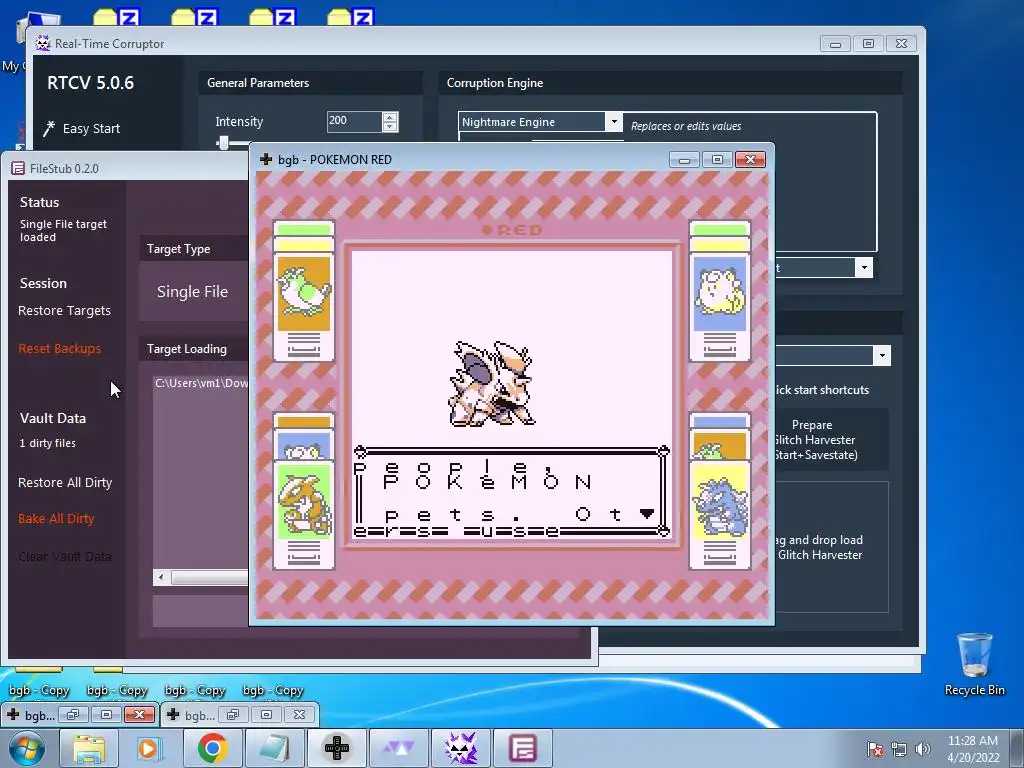Increase Intensity spinner value
The height and width of the screenshot is (768, 1024).
[x=390, y=117]
